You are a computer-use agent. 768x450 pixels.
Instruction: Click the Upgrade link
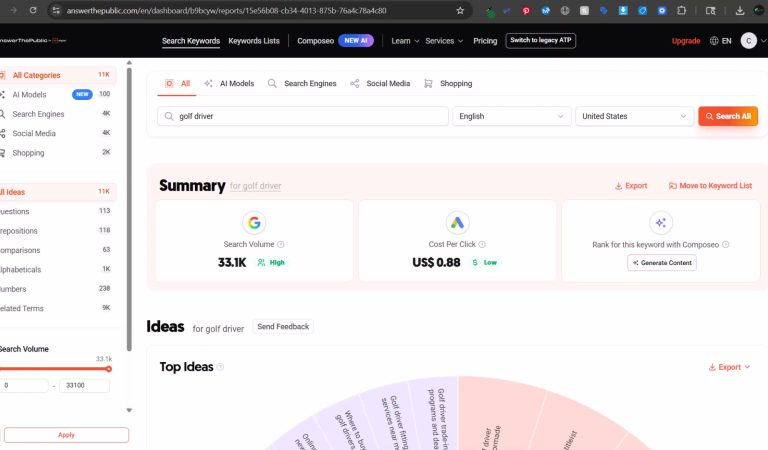(x=686, y=41)
